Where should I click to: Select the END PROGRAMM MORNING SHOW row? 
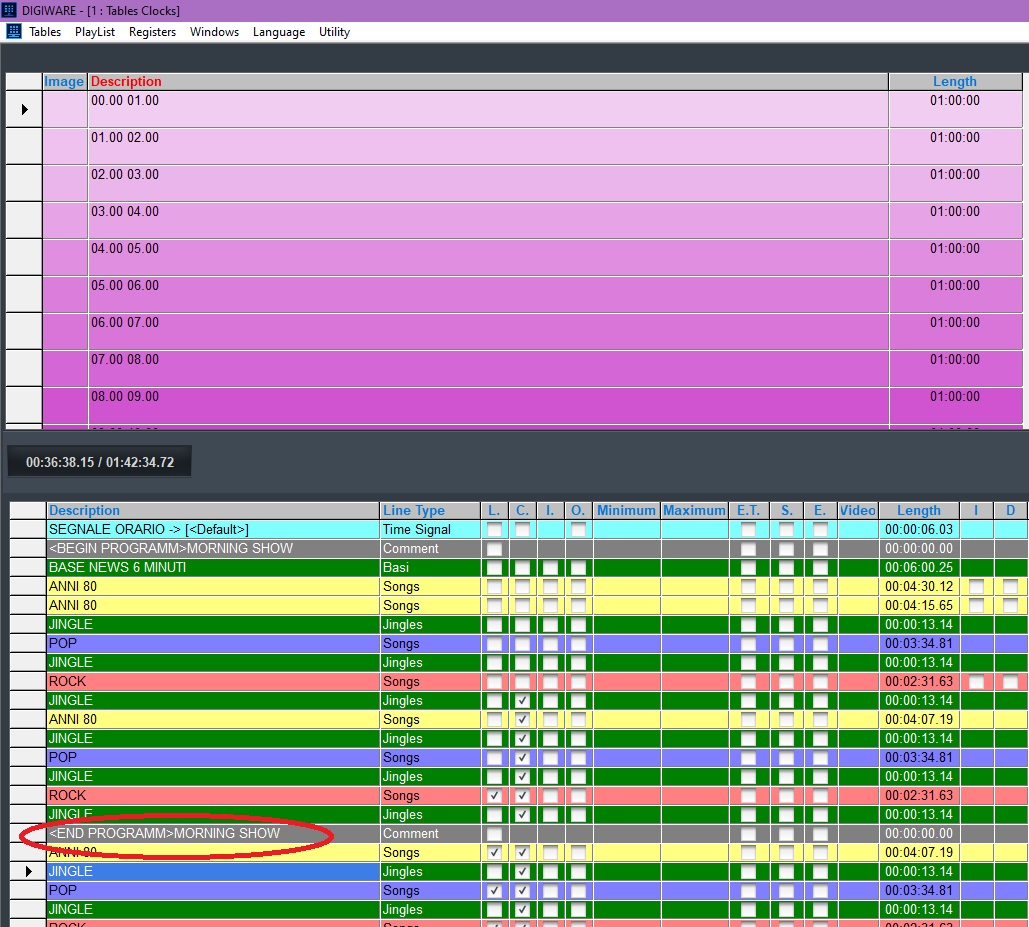212,834
